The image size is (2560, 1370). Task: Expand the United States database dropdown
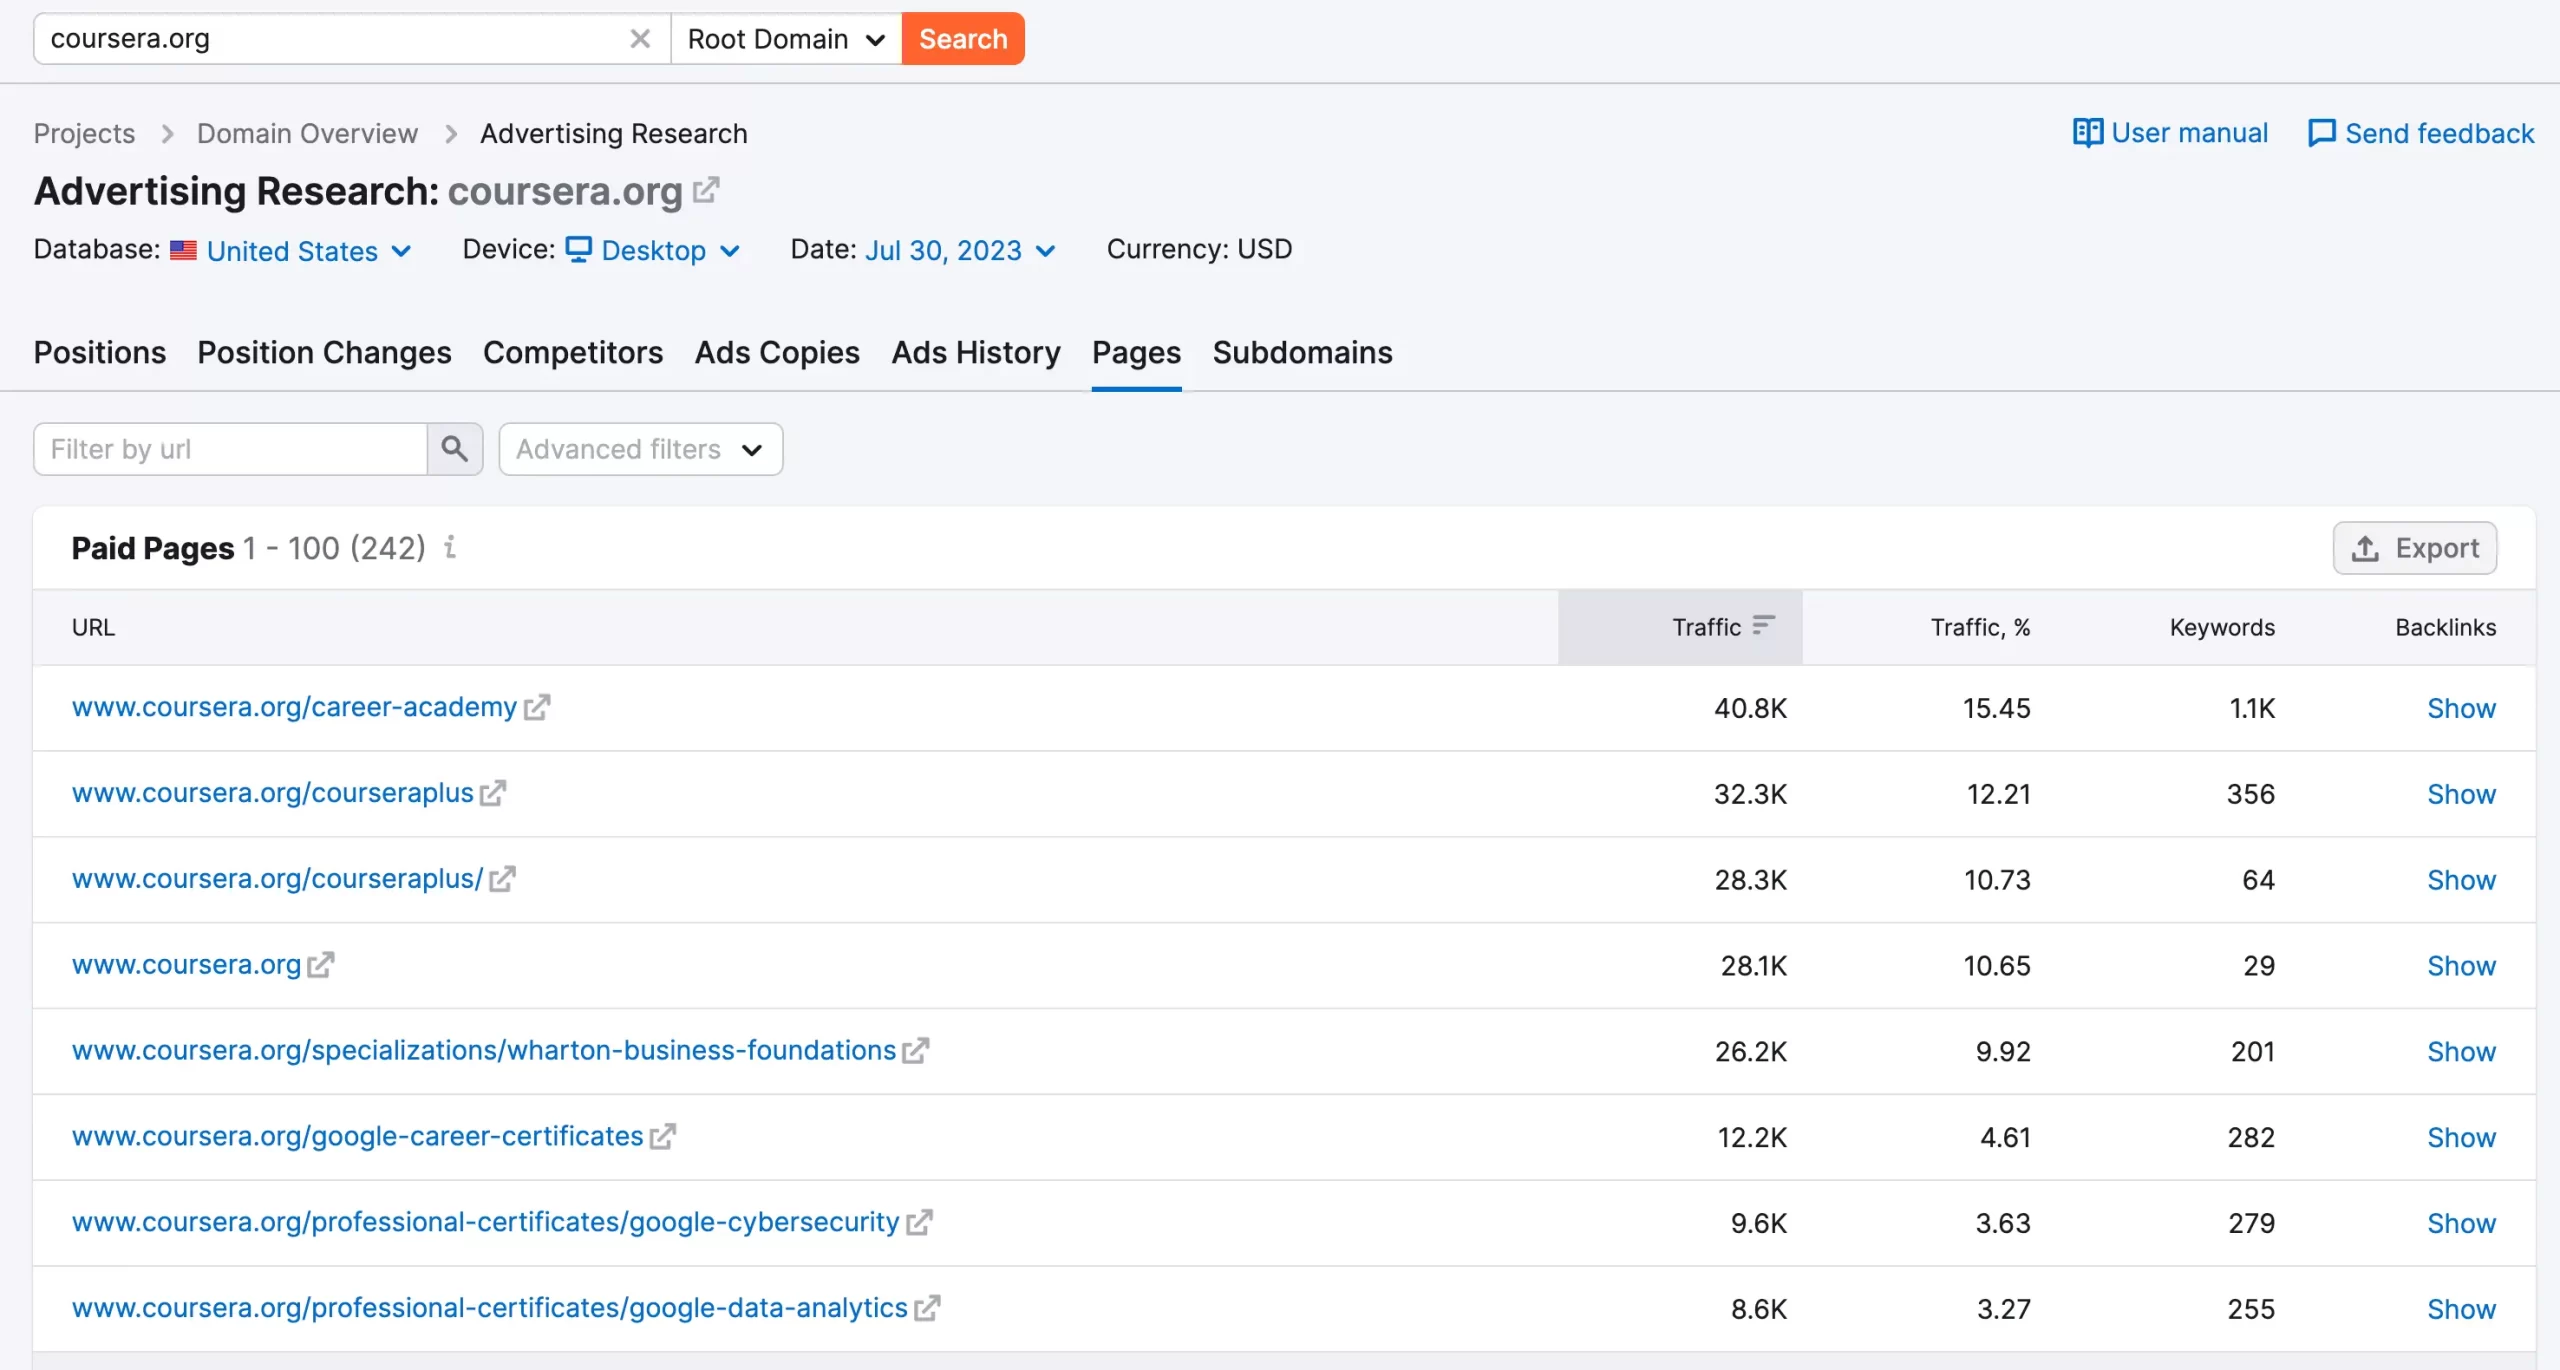[x=308, y=251]
